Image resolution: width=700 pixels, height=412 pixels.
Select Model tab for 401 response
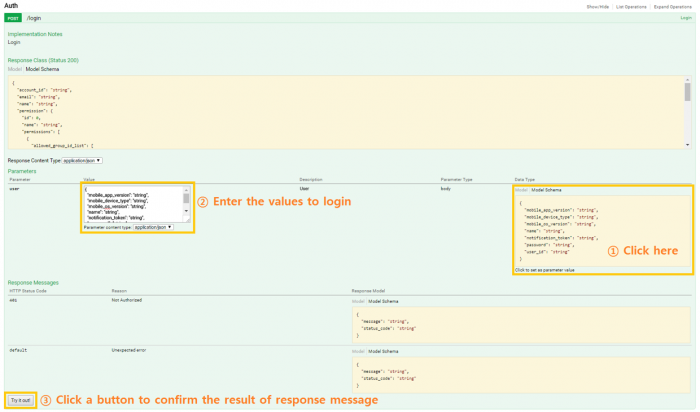pyautogui.click(x=358, y=300)
